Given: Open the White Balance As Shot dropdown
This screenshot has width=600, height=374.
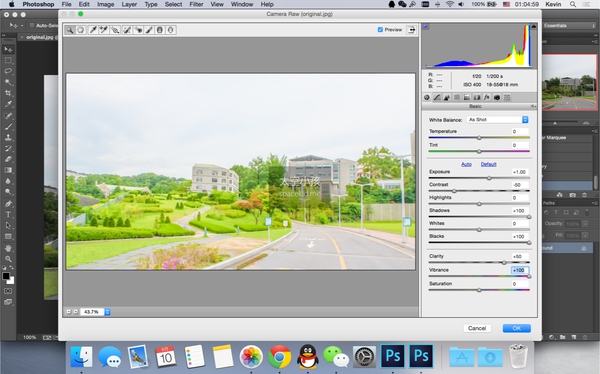Looking at the screenshot, I should (x=498, y=120).
